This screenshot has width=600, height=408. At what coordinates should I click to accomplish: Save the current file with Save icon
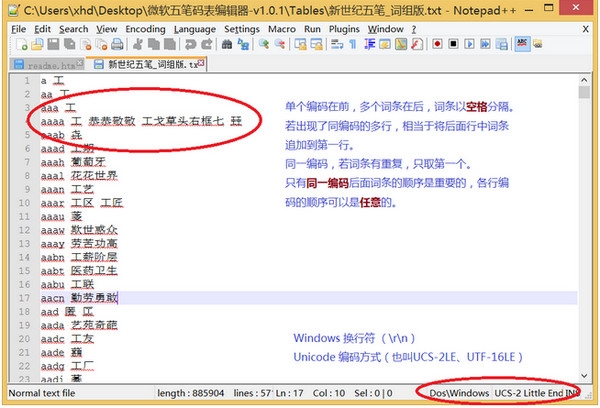coord(53,44)
